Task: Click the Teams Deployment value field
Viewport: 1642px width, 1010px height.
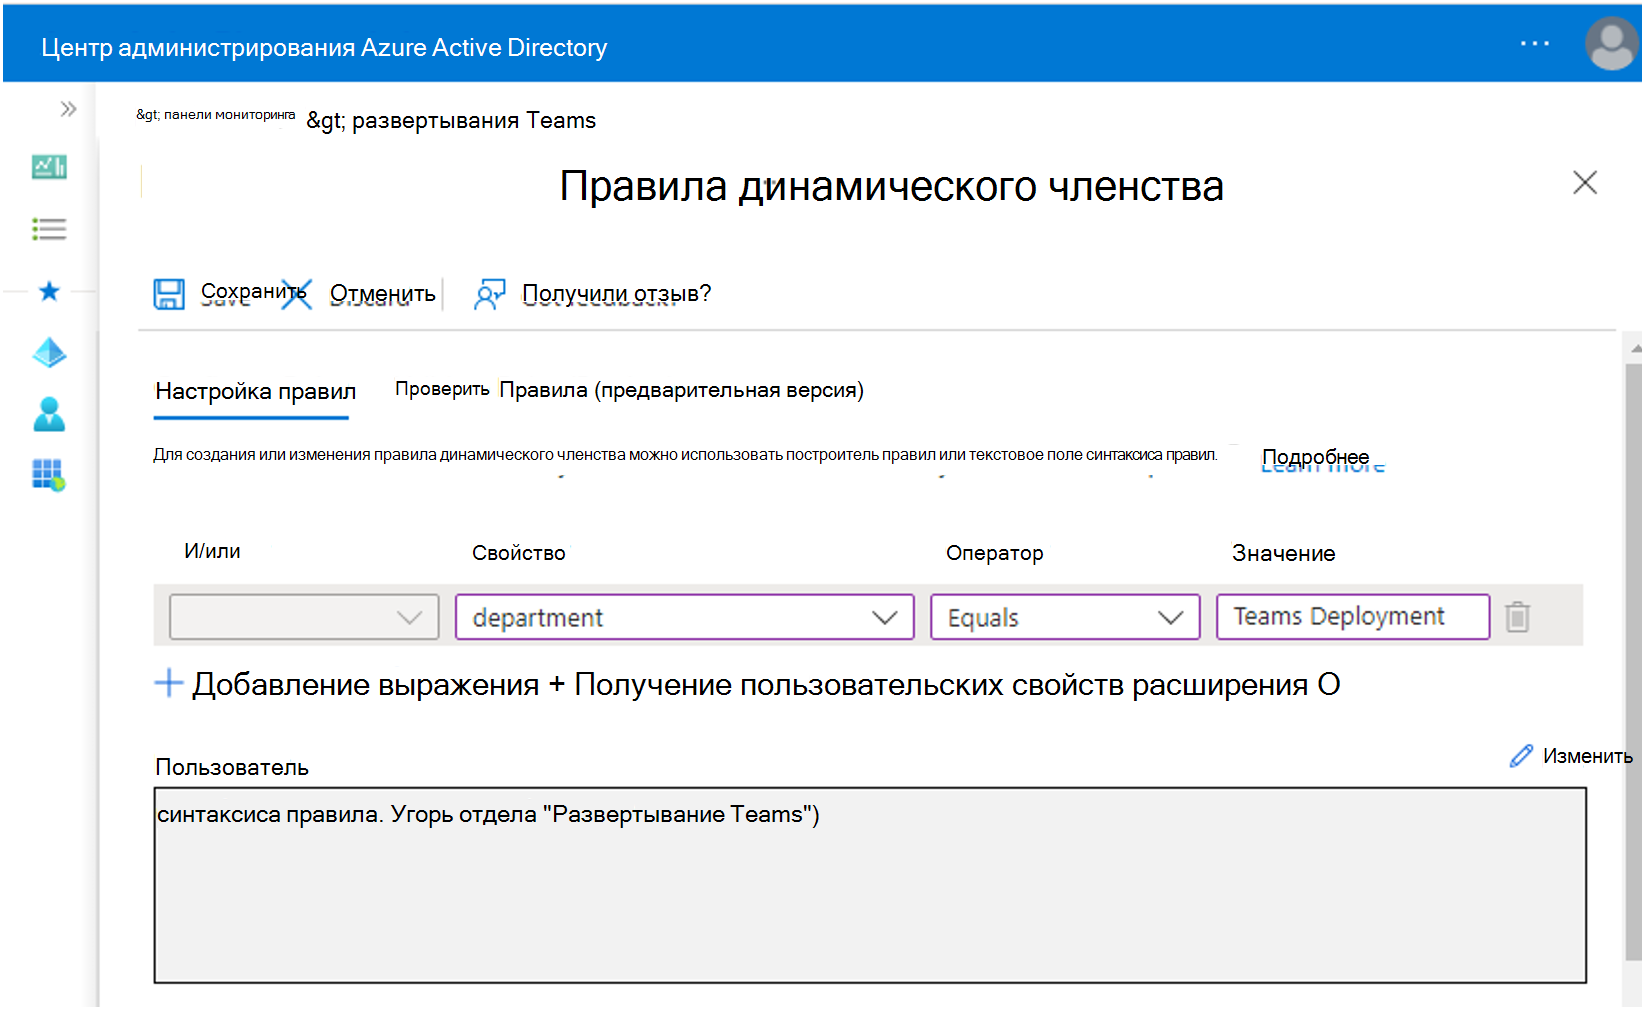Action: (x=1353, y=617)
